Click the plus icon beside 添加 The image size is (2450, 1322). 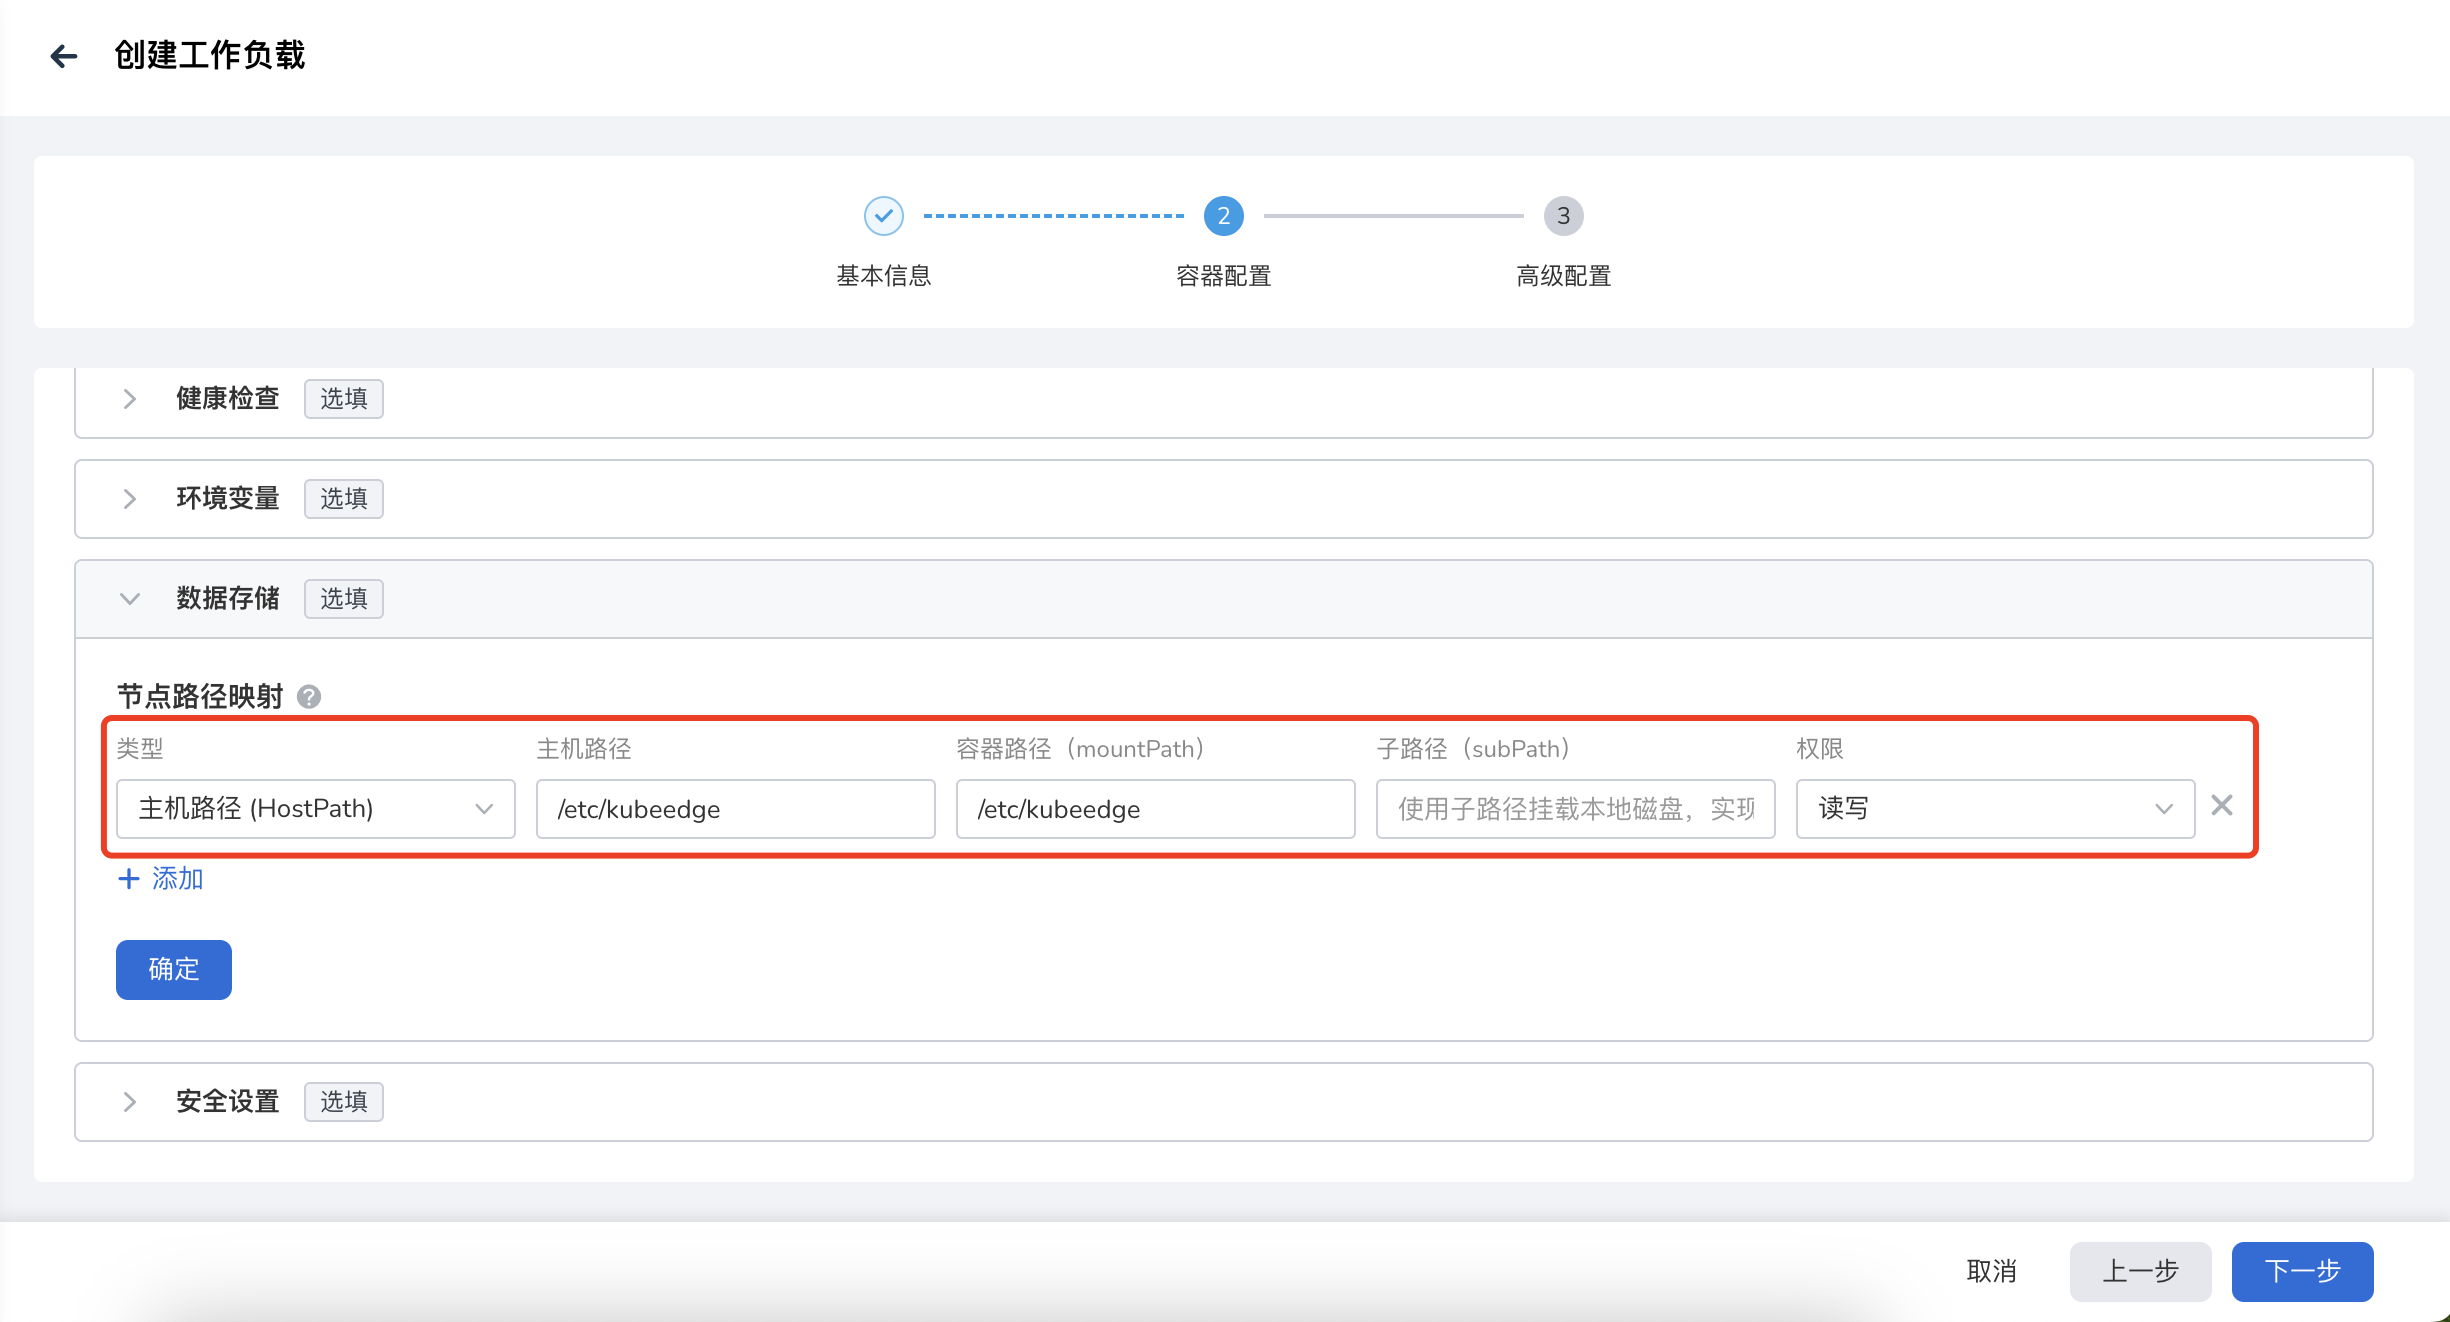tap(130, 879)
